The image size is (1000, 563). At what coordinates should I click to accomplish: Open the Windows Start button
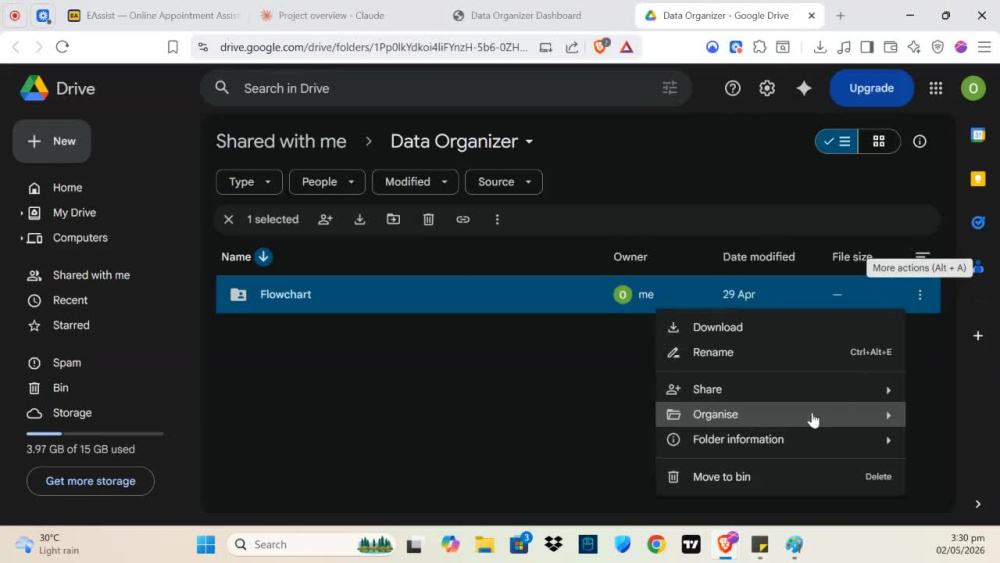(x=206, y=545)
